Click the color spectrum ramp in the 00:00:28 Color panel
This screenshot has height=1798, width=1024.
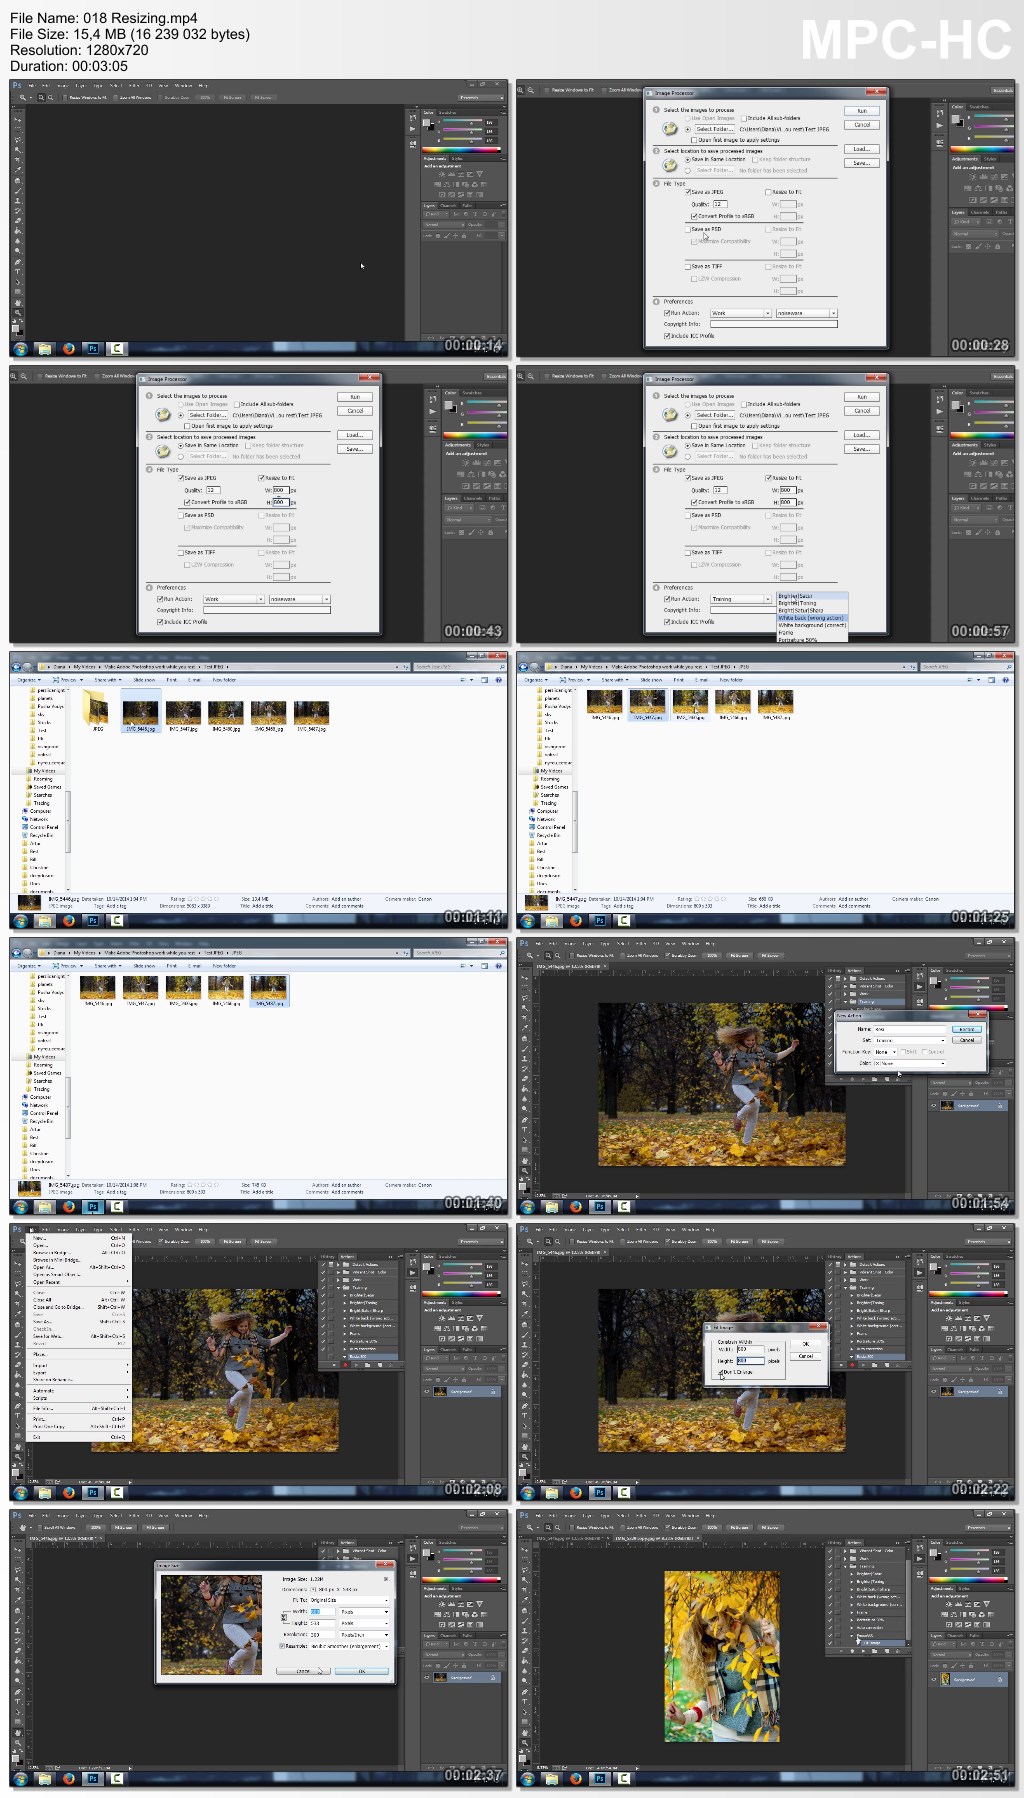983,151
